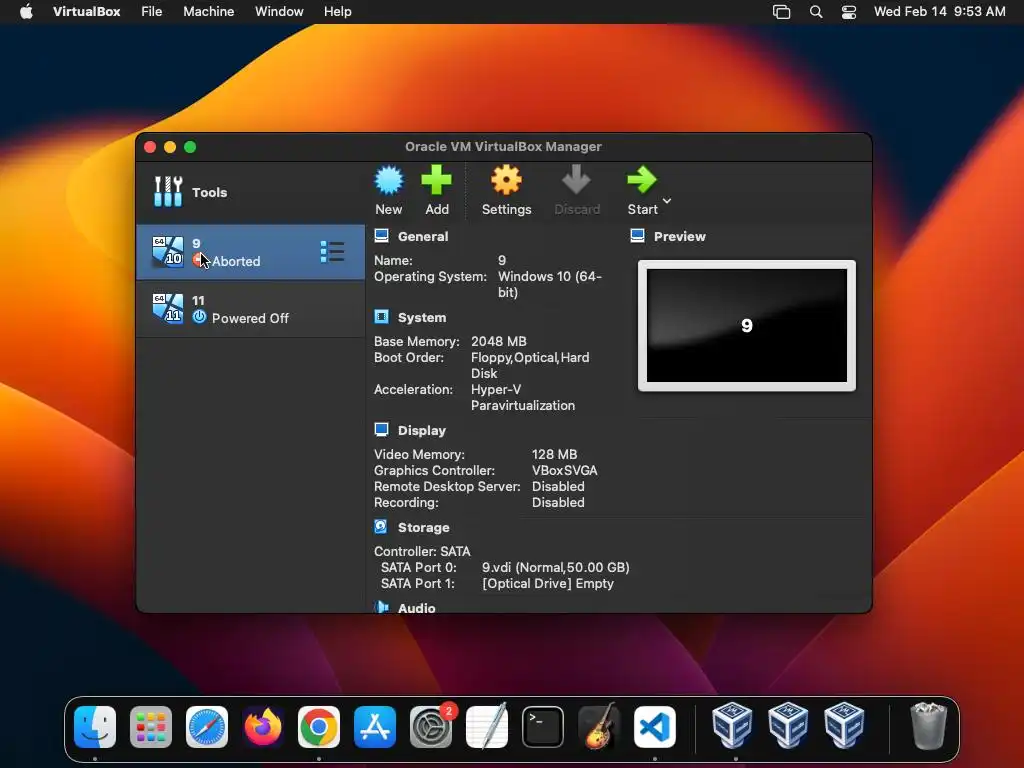Image resolution: width=1024 pixels, height=768 pixels.
Task: Open the File menu
Action: pyautogui.click(x=152, y=12)
